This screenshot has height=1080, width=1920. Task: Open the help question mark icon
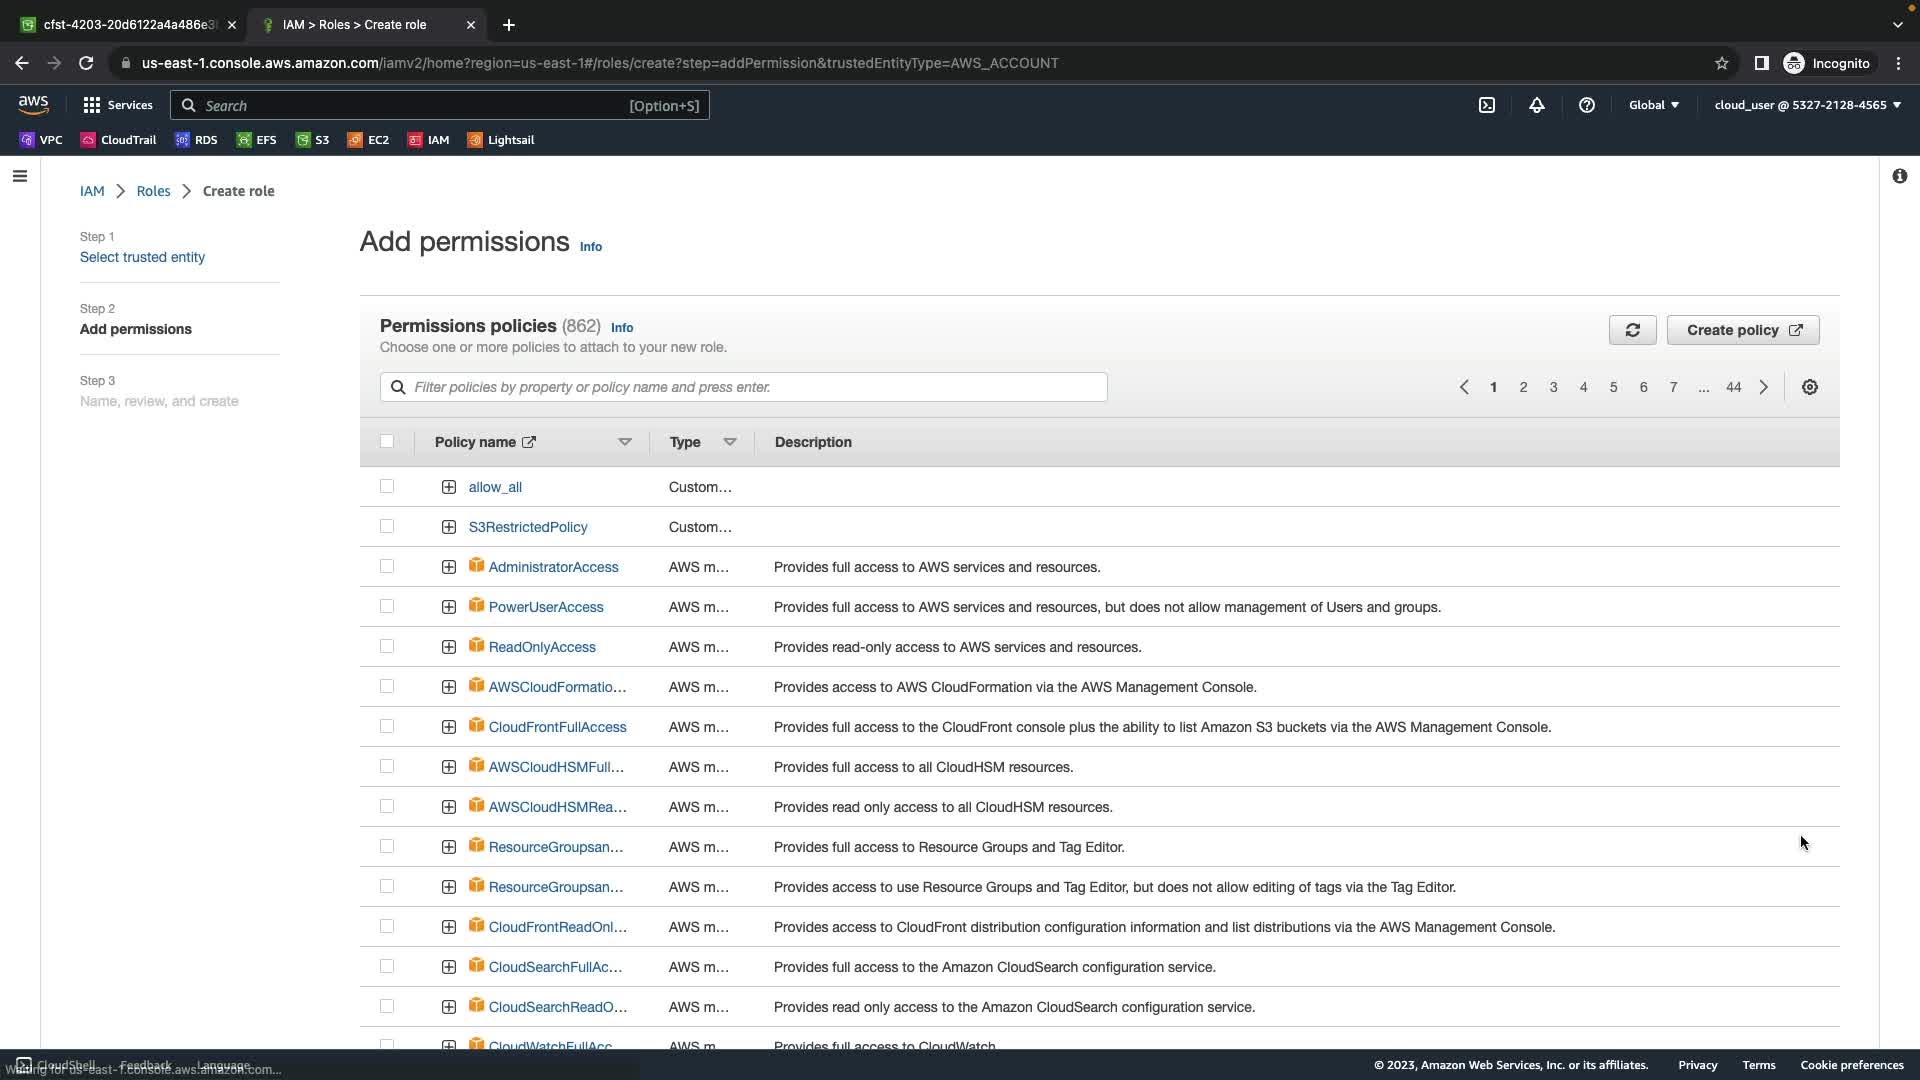coord(1587,105)
